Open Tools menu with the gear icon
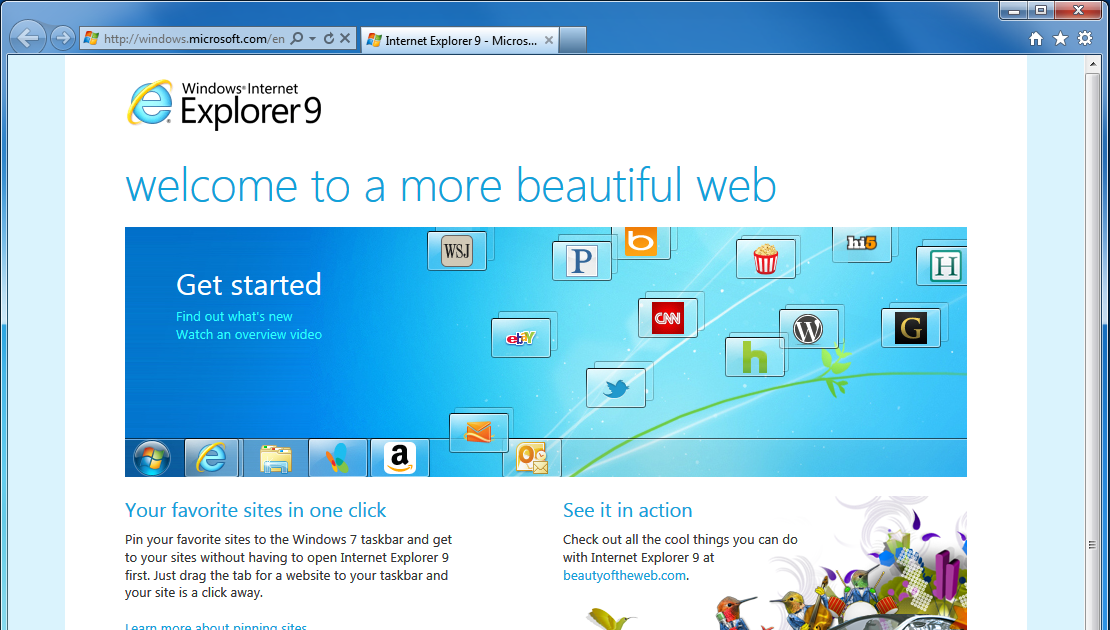The height and width of the screenshot is (630, 1110). 1085,39
